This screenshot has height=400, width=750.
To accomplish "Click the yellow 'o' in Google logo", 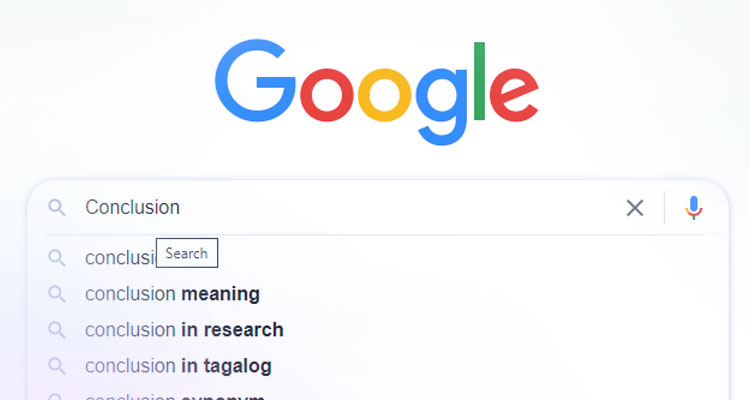I will (x=385, y=95).
